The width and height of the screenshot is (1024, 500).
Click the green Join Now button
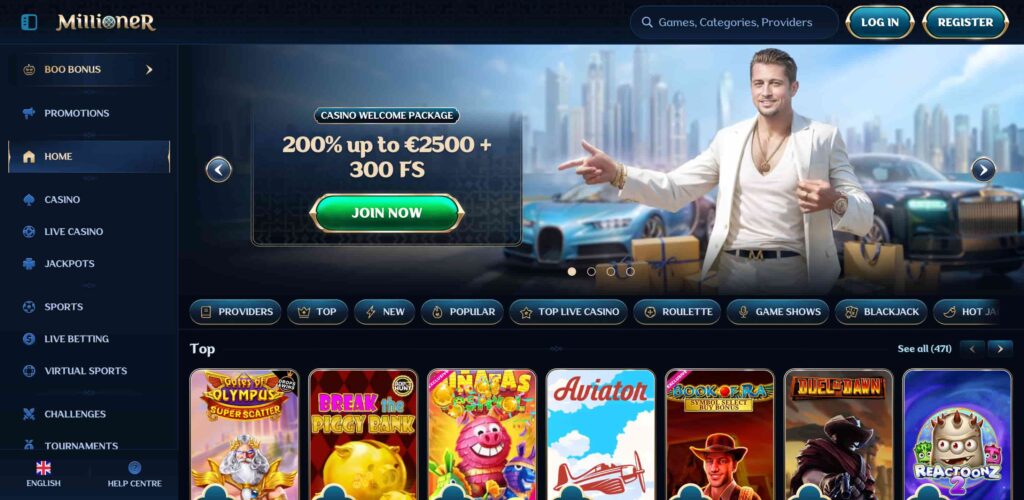pyautogui.click(x=387, y=213)
